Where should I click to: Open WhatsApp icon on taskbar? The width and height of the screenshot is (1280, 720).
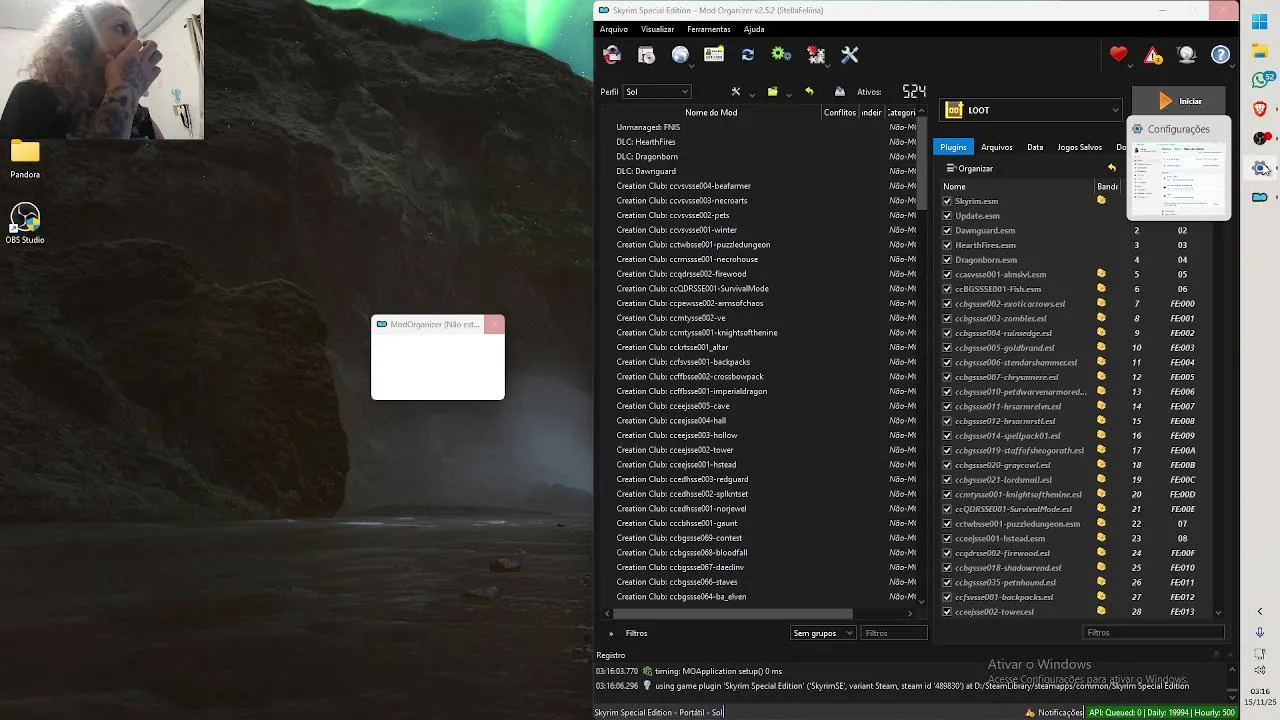(1260, 80)
